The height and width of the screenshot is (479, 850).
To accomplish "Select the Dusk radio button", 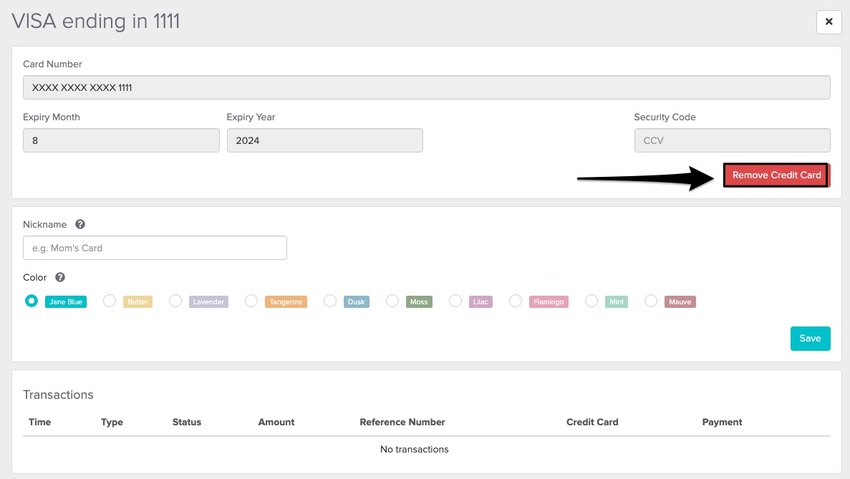I will coord(330,301).
